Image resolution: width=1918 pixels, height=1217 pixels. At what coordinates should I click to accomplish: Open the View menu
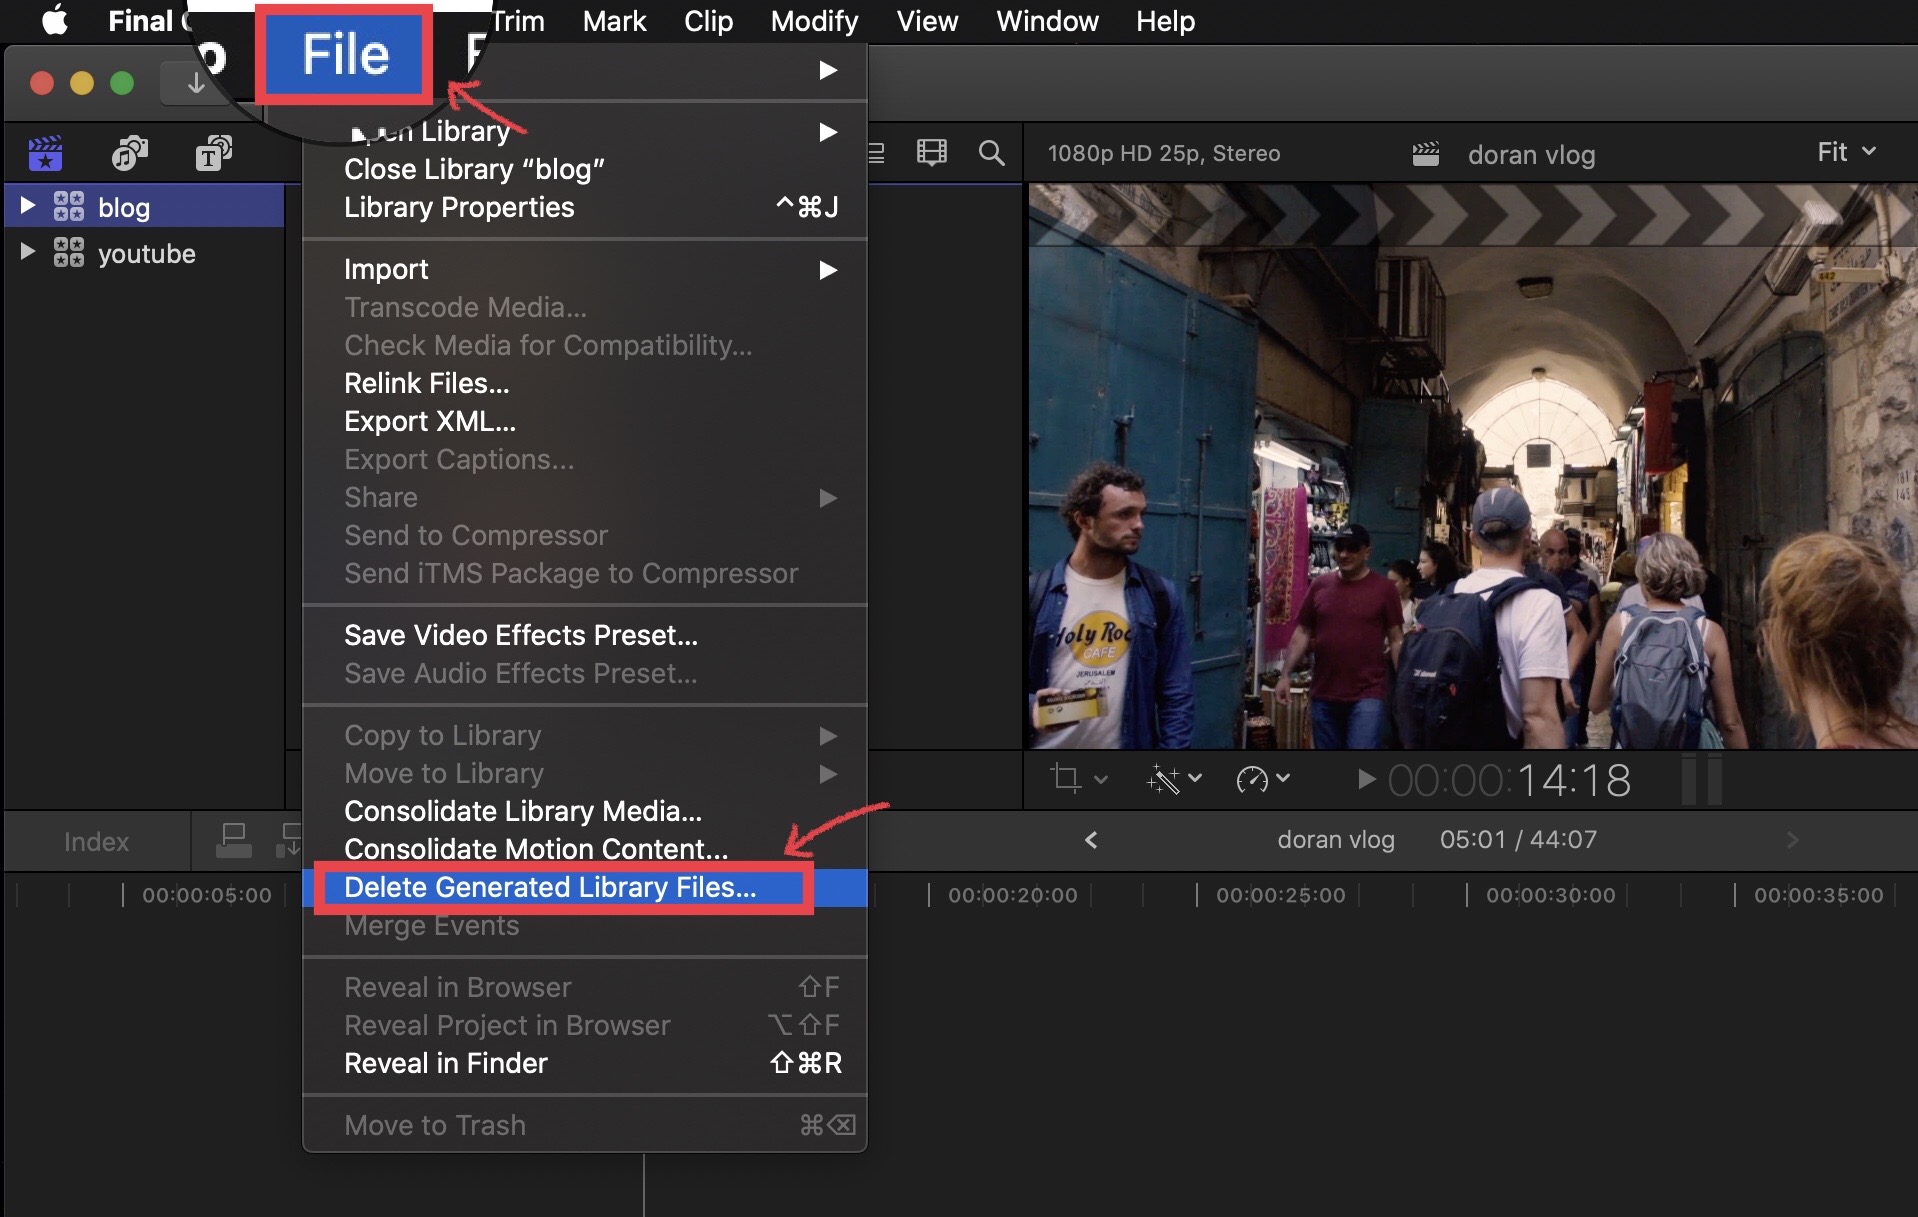tap(927, 21)
